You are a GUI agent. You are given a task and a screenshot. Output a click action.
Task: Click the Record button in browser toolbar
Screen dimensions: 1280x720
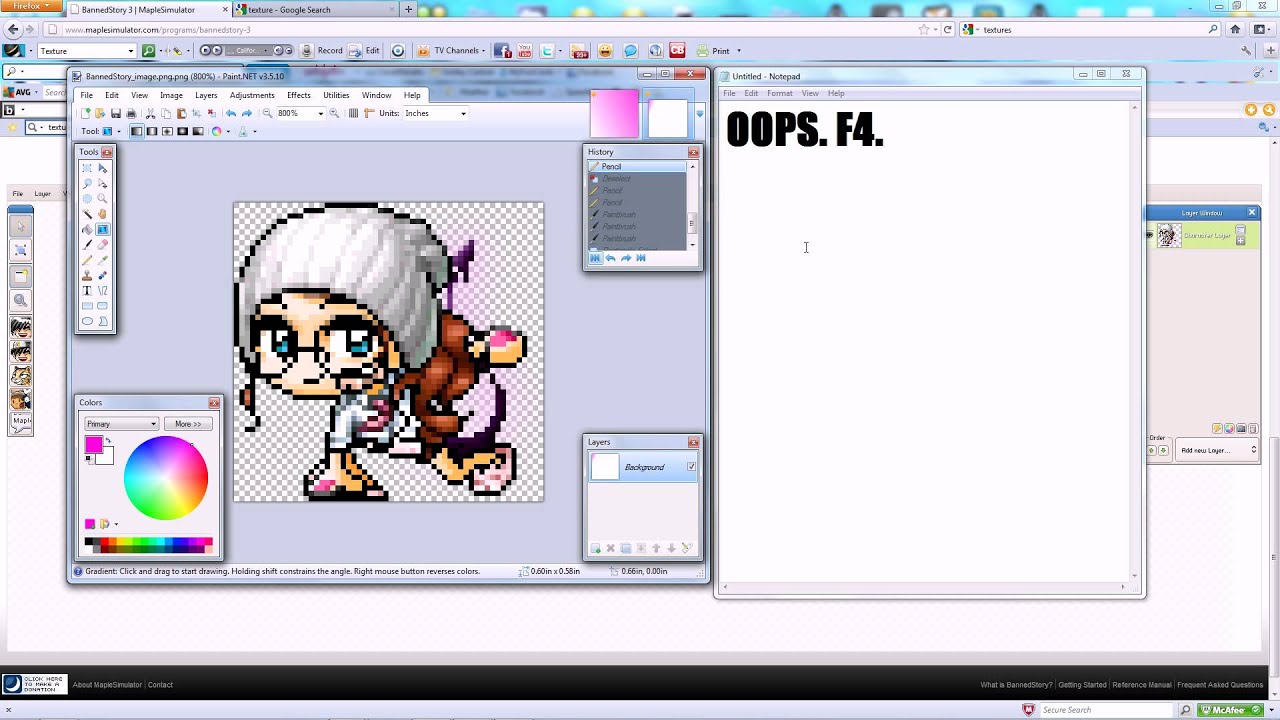322,51
